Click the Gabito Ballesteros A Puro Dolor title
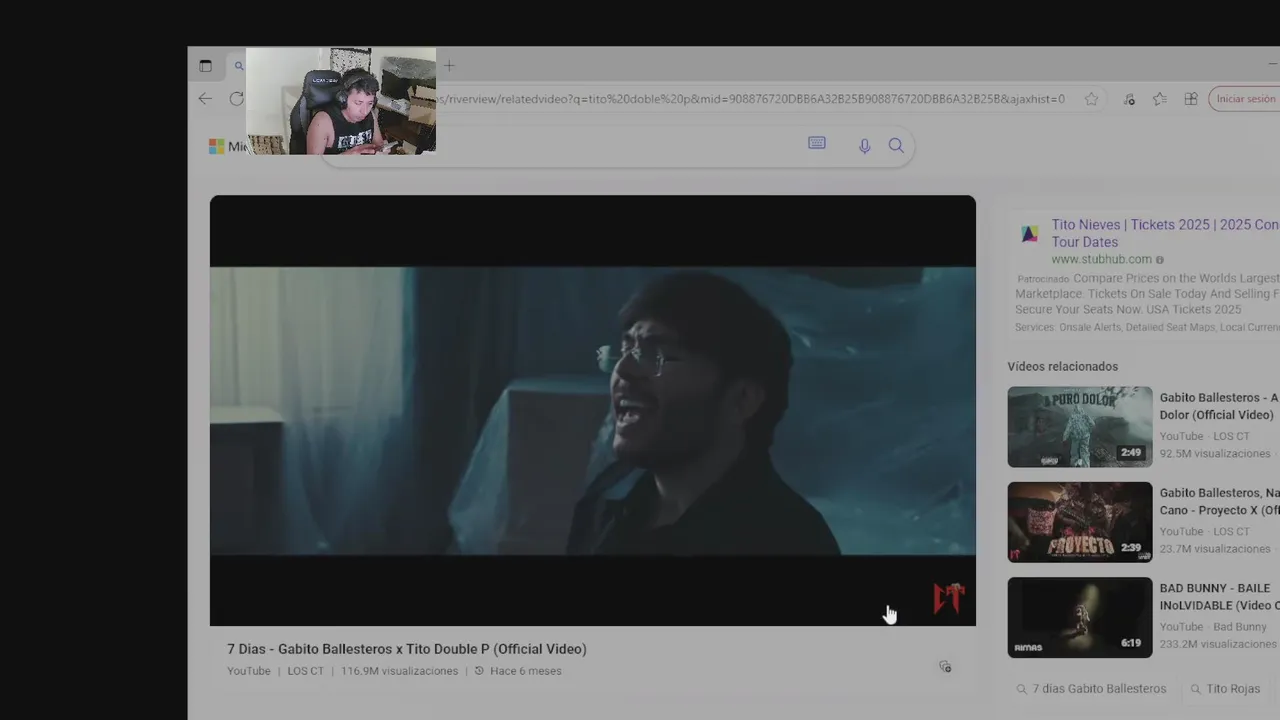The image size is (1280, 720). (x=1219, y=406)
